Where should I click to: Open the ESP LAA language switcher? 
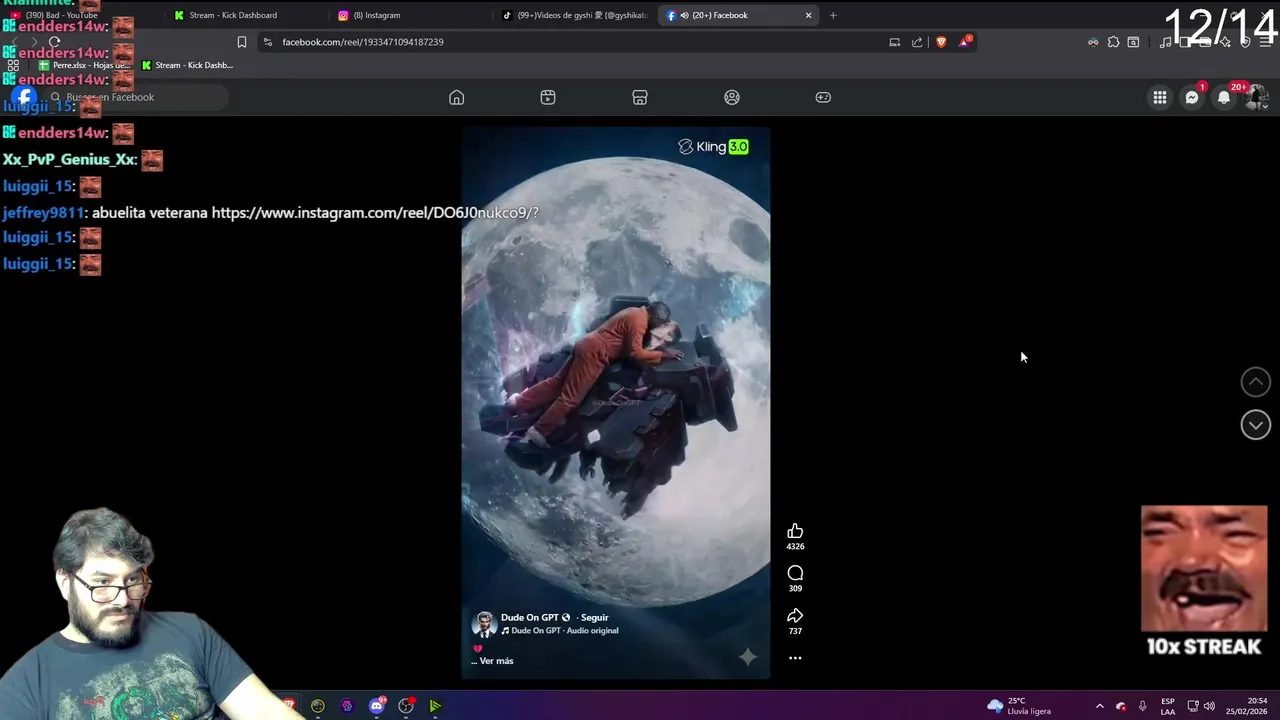(1167, 706)
